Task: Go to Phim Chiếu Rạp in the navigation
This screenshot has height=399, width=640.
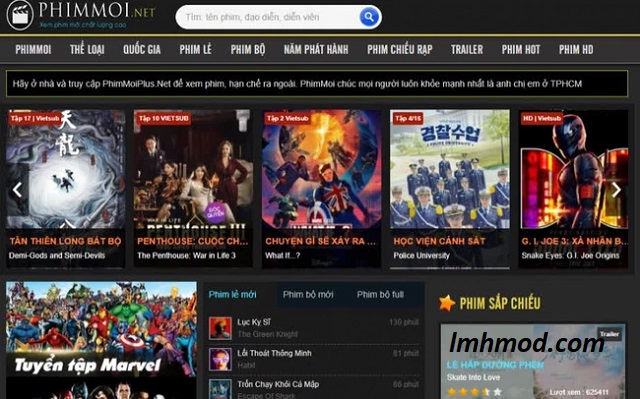Action: coord(400,50)
